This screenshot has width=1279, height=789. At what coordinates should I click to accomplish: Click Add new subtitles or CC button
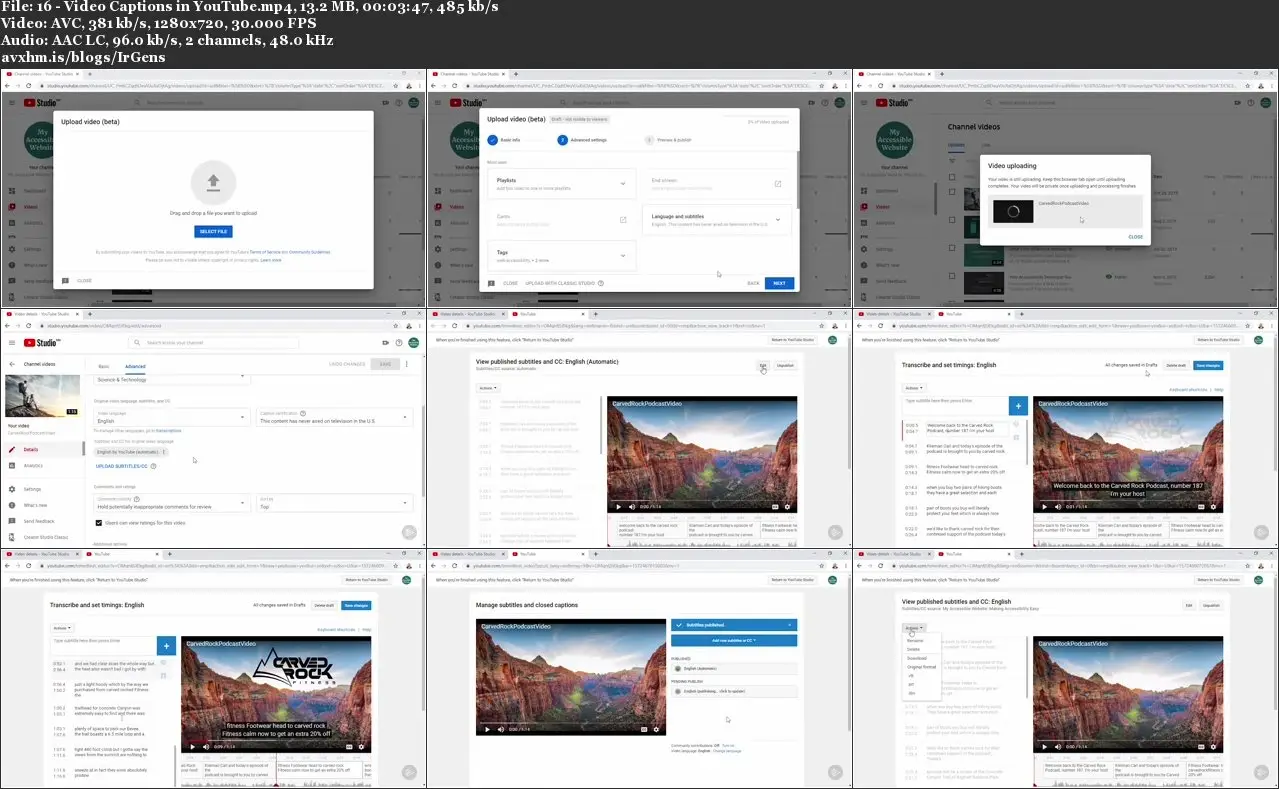pos(733,640)
